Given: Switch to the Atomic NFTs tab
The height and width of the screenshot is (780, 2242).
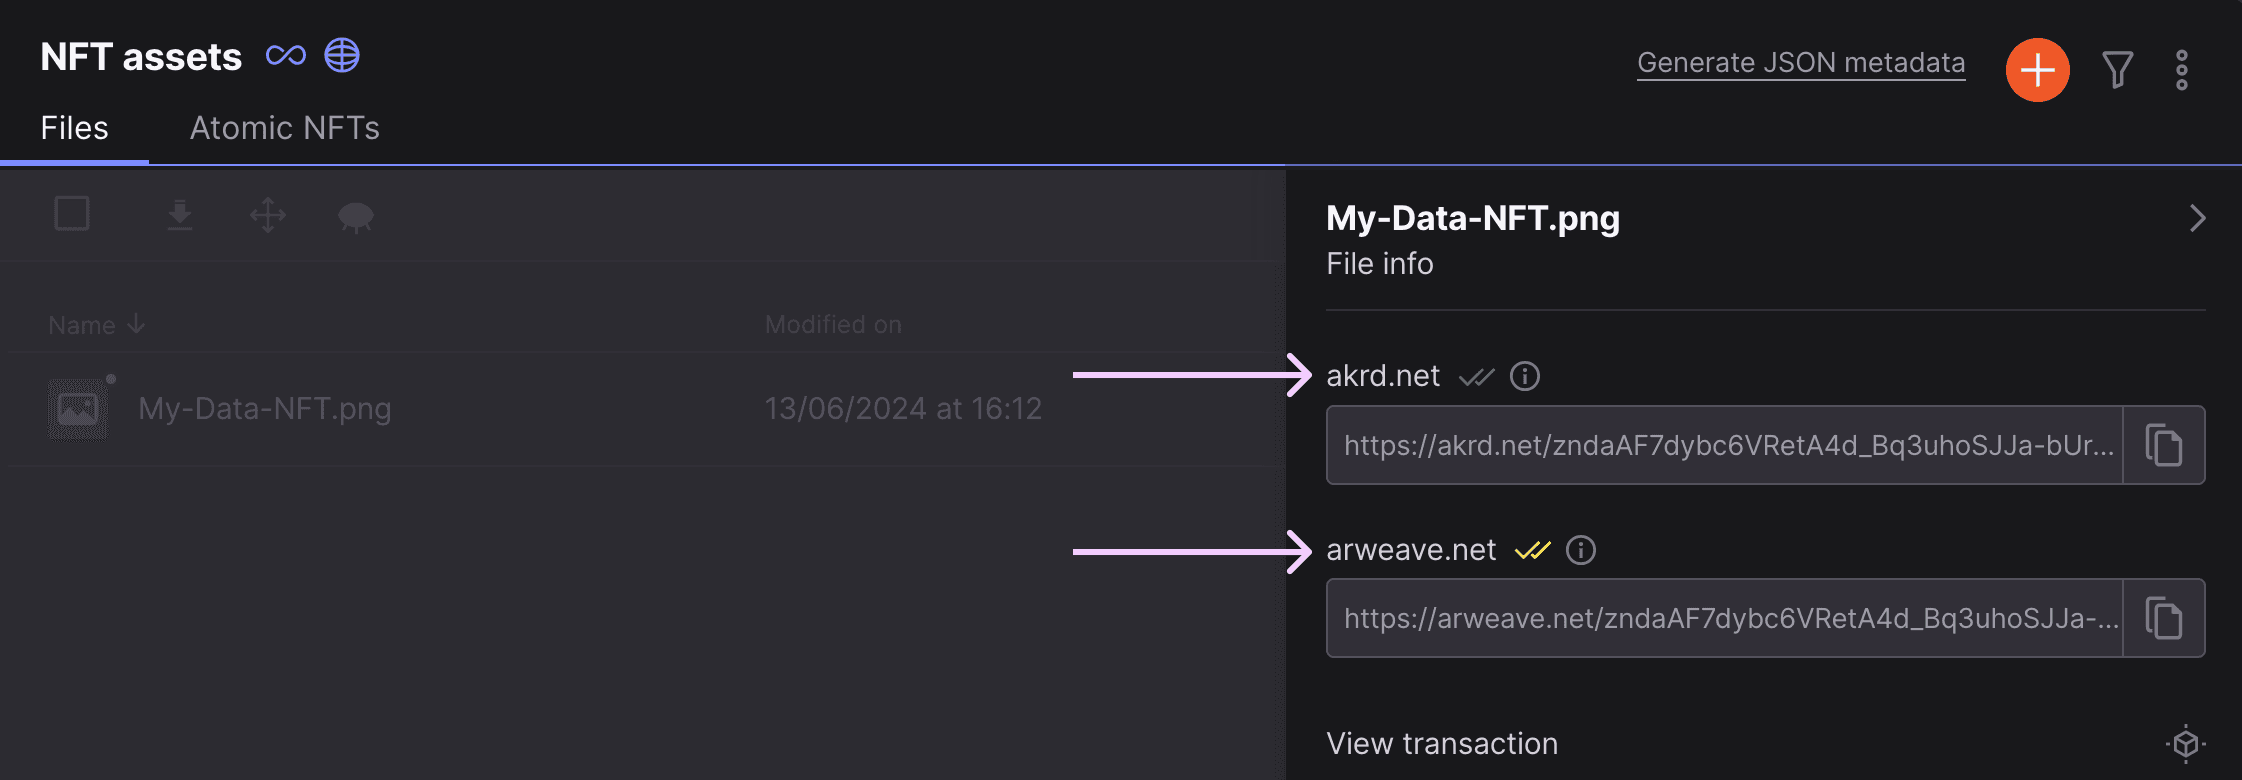Looking at the screenshot, I should click(x=285, y=128).
